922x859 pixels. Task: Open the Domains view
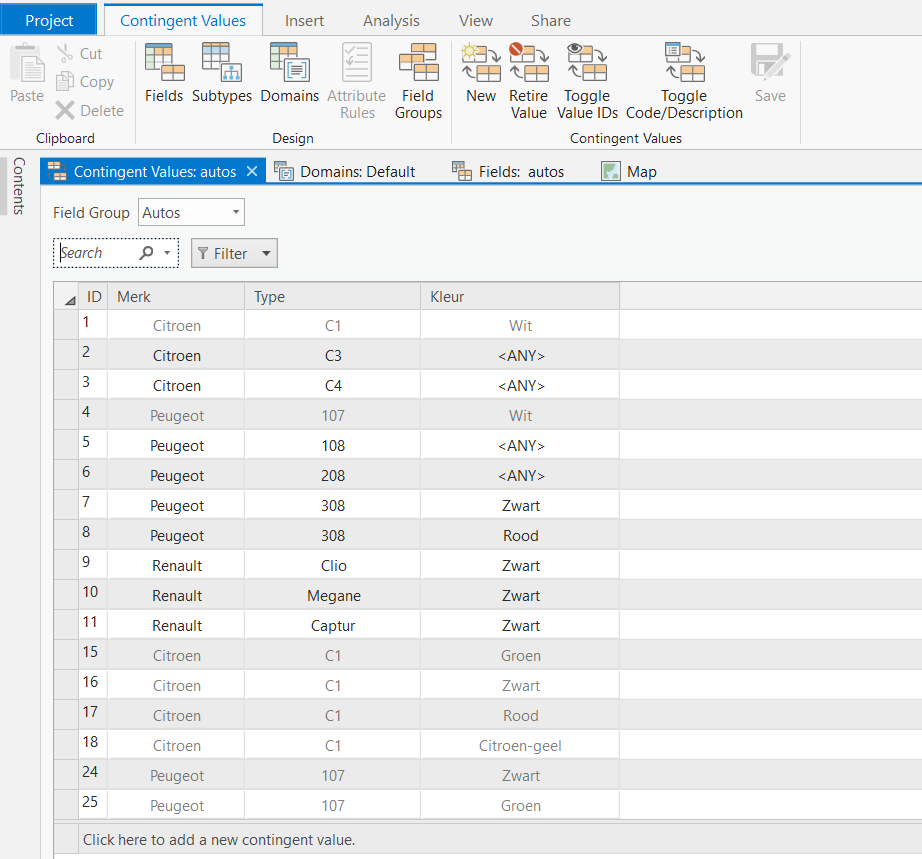pyautogui.click(x=289, y=73)
